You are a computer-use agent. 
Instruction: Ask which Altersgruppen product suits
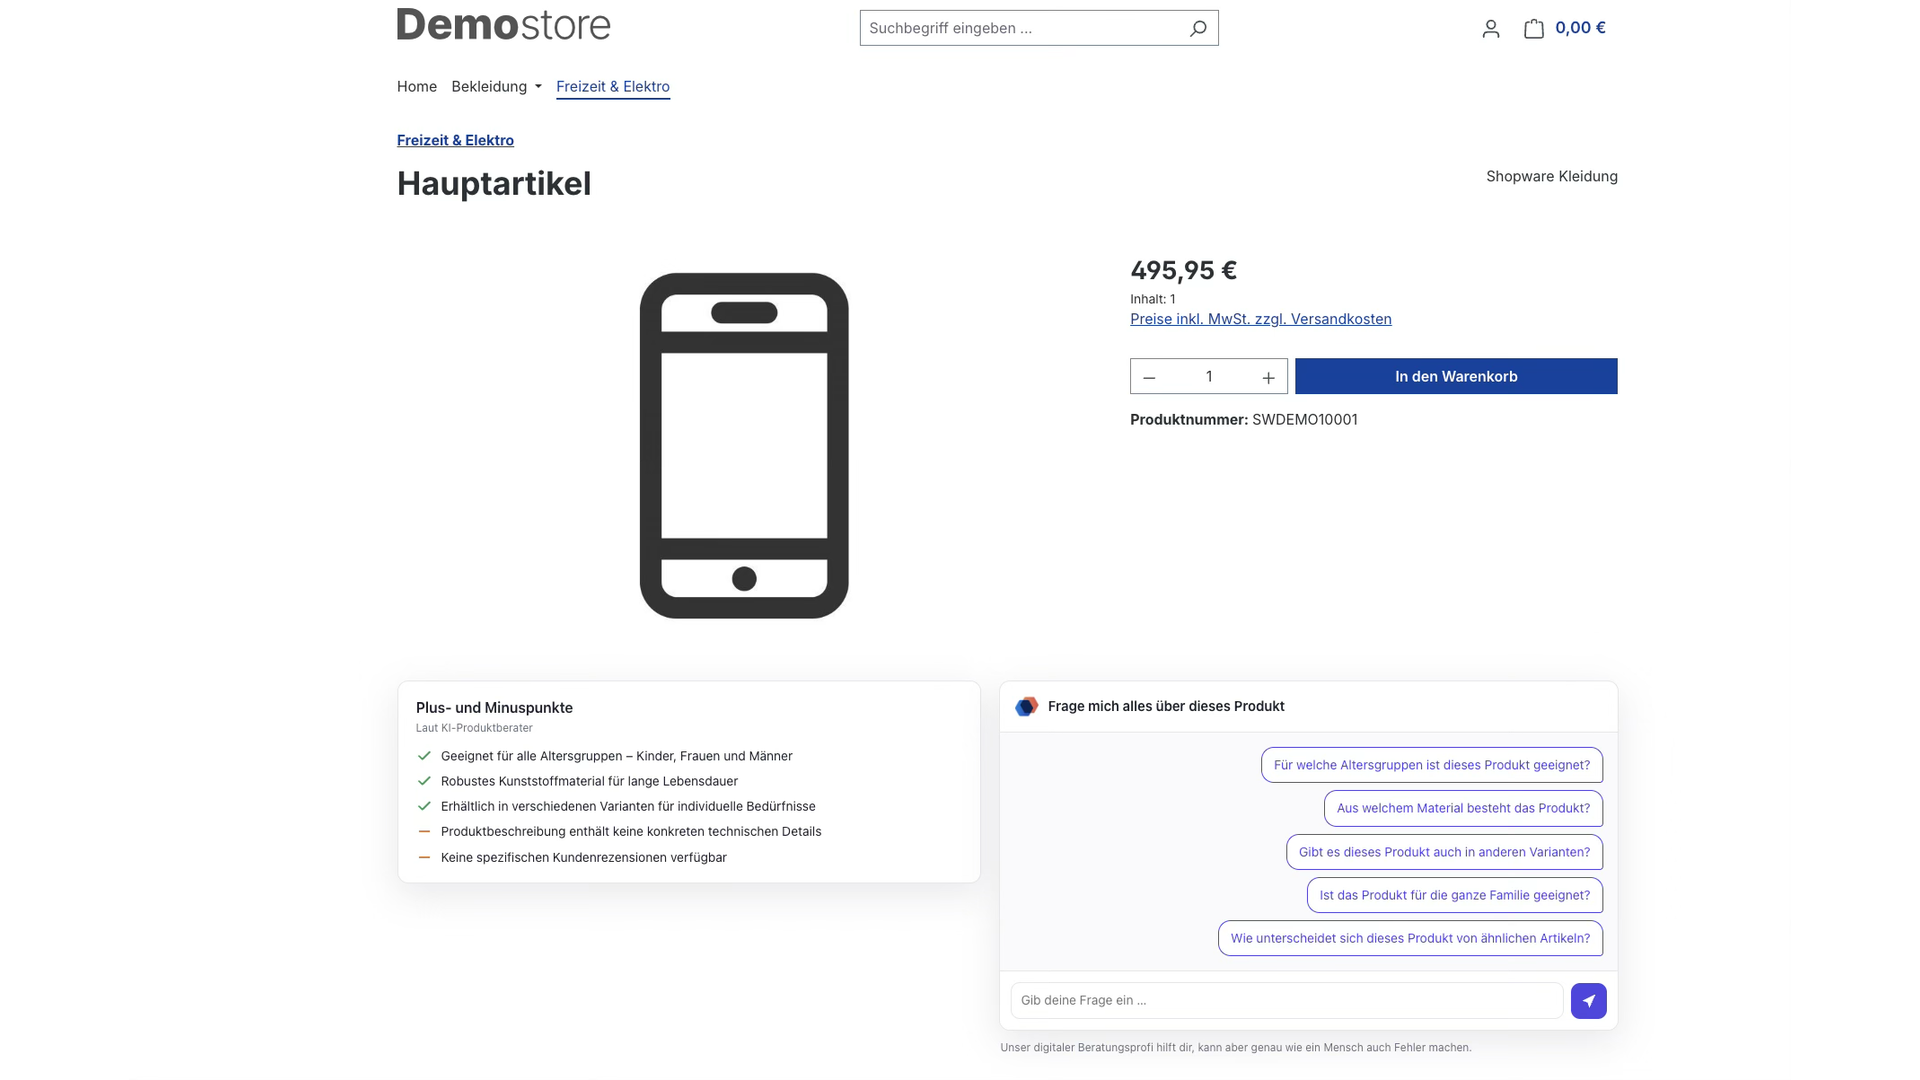(1431, 765)
